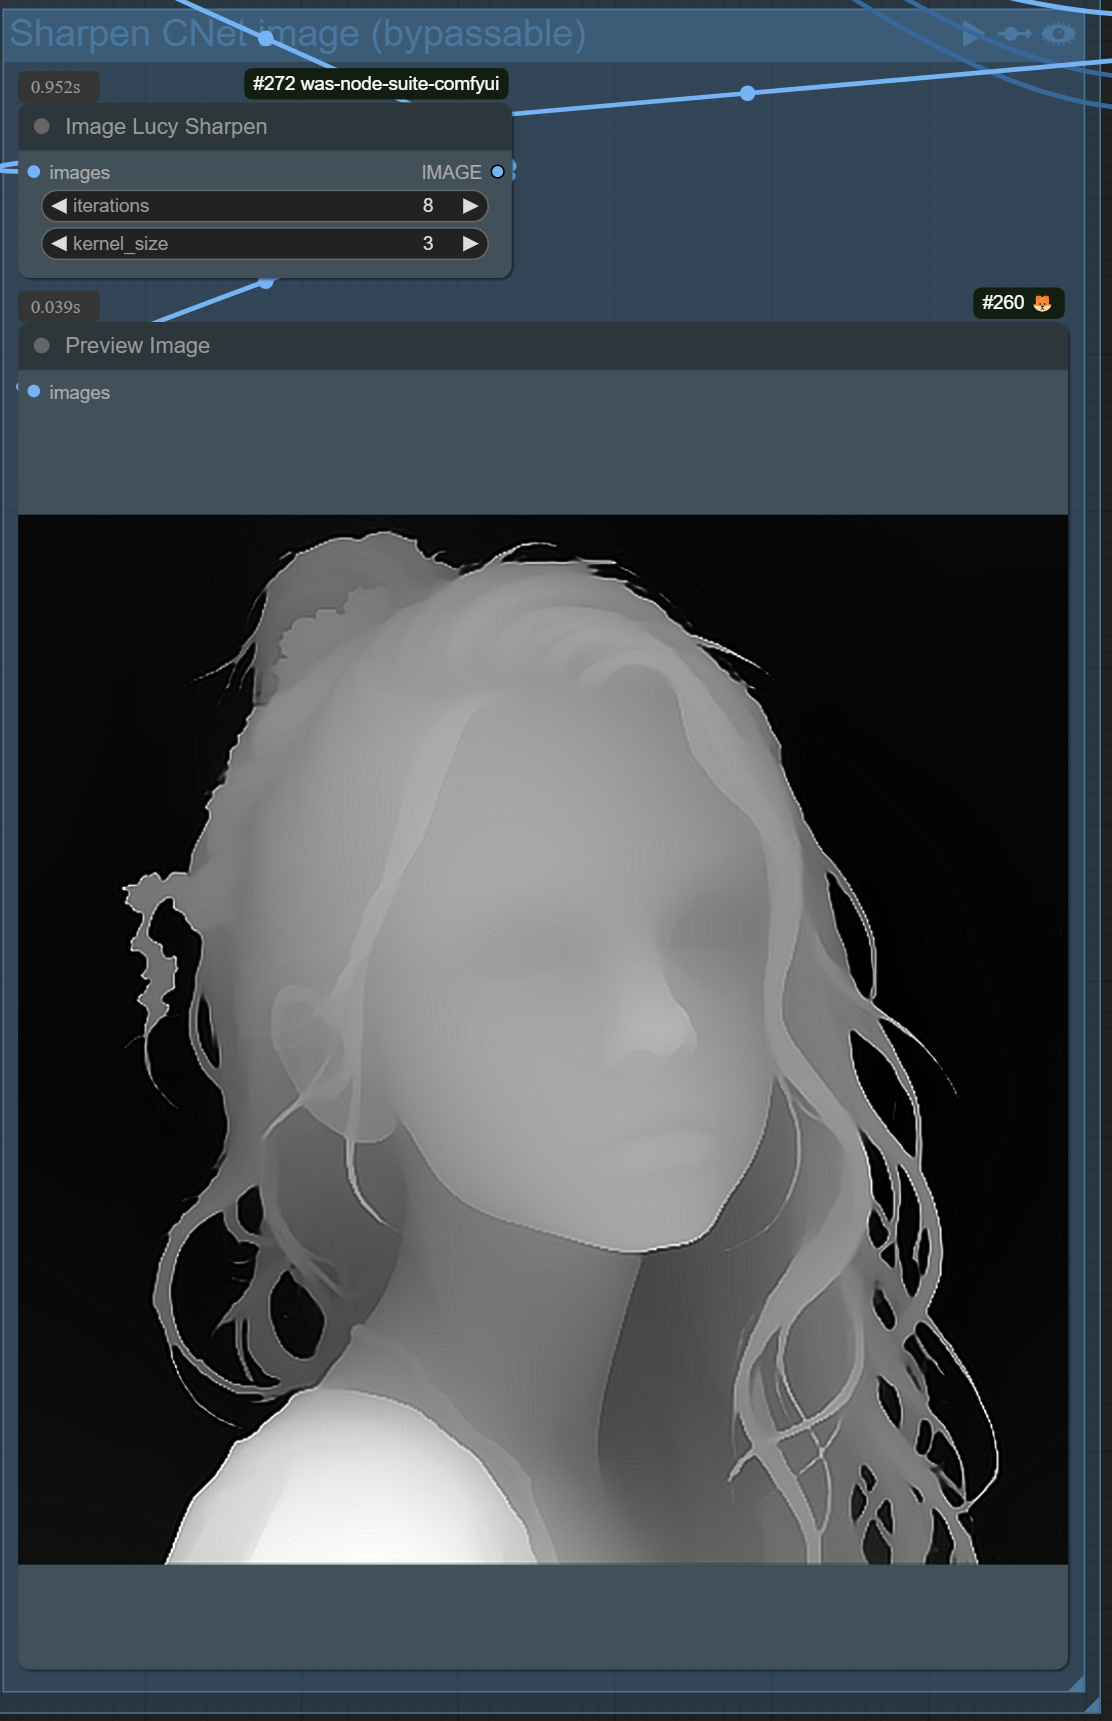Viewport: 1112px width, 1721px height.
Task: Select the Preview Image node title
Action: click(x=138, y=345)
